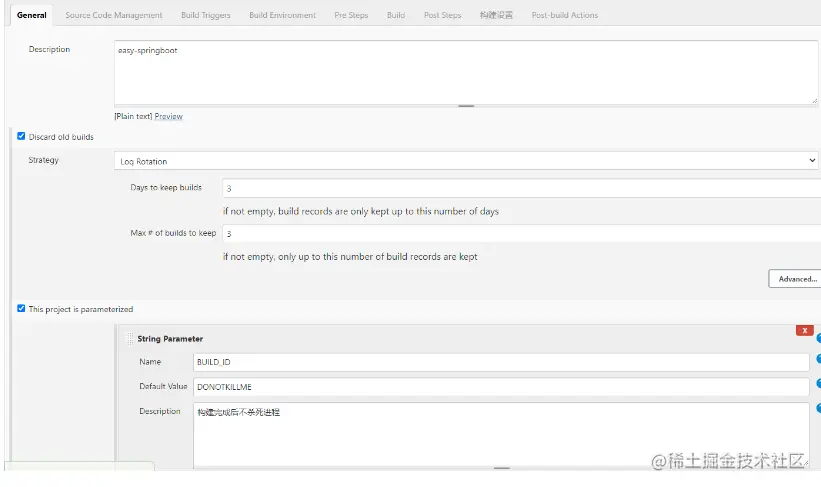This screenshot has height=487, width=821.
Task: Toggle Discard old builds checkbox
Action: pos(21,136)
